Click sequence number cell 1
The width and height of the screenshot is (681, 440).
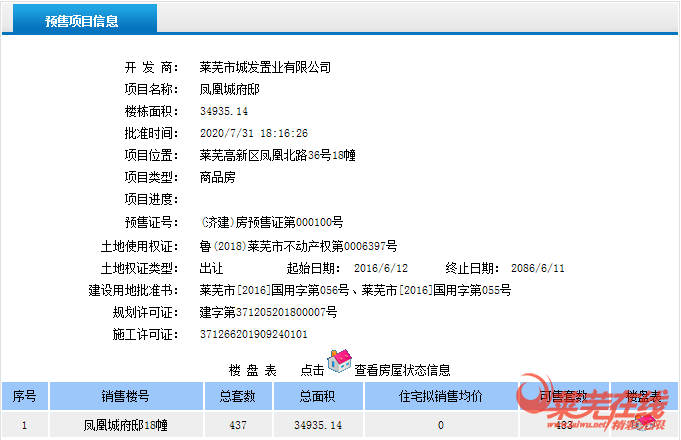click(x=25, y=425)
